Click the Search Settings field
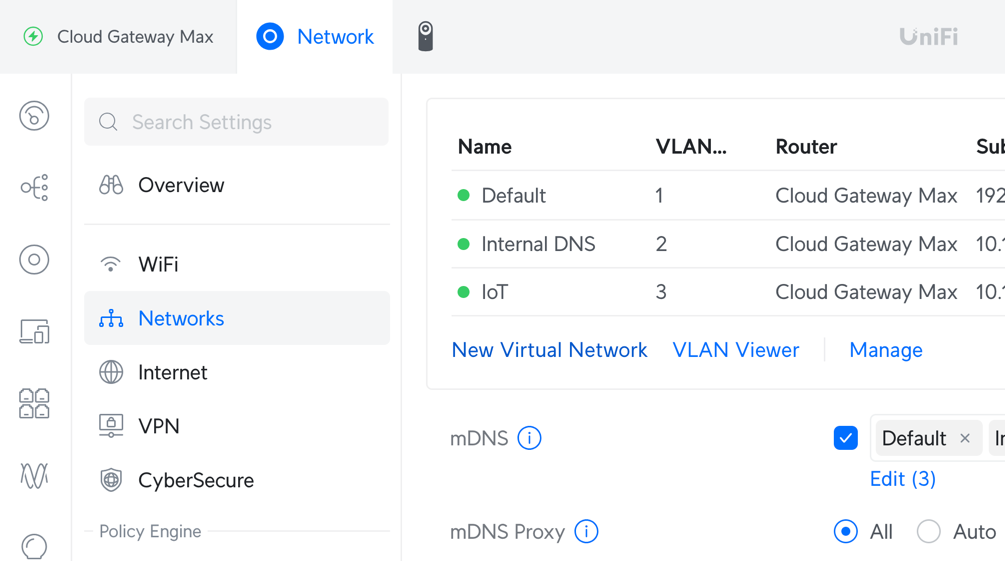Viewport: 1005px width, 561px height. pyautogui.click(x=237, y=122)
